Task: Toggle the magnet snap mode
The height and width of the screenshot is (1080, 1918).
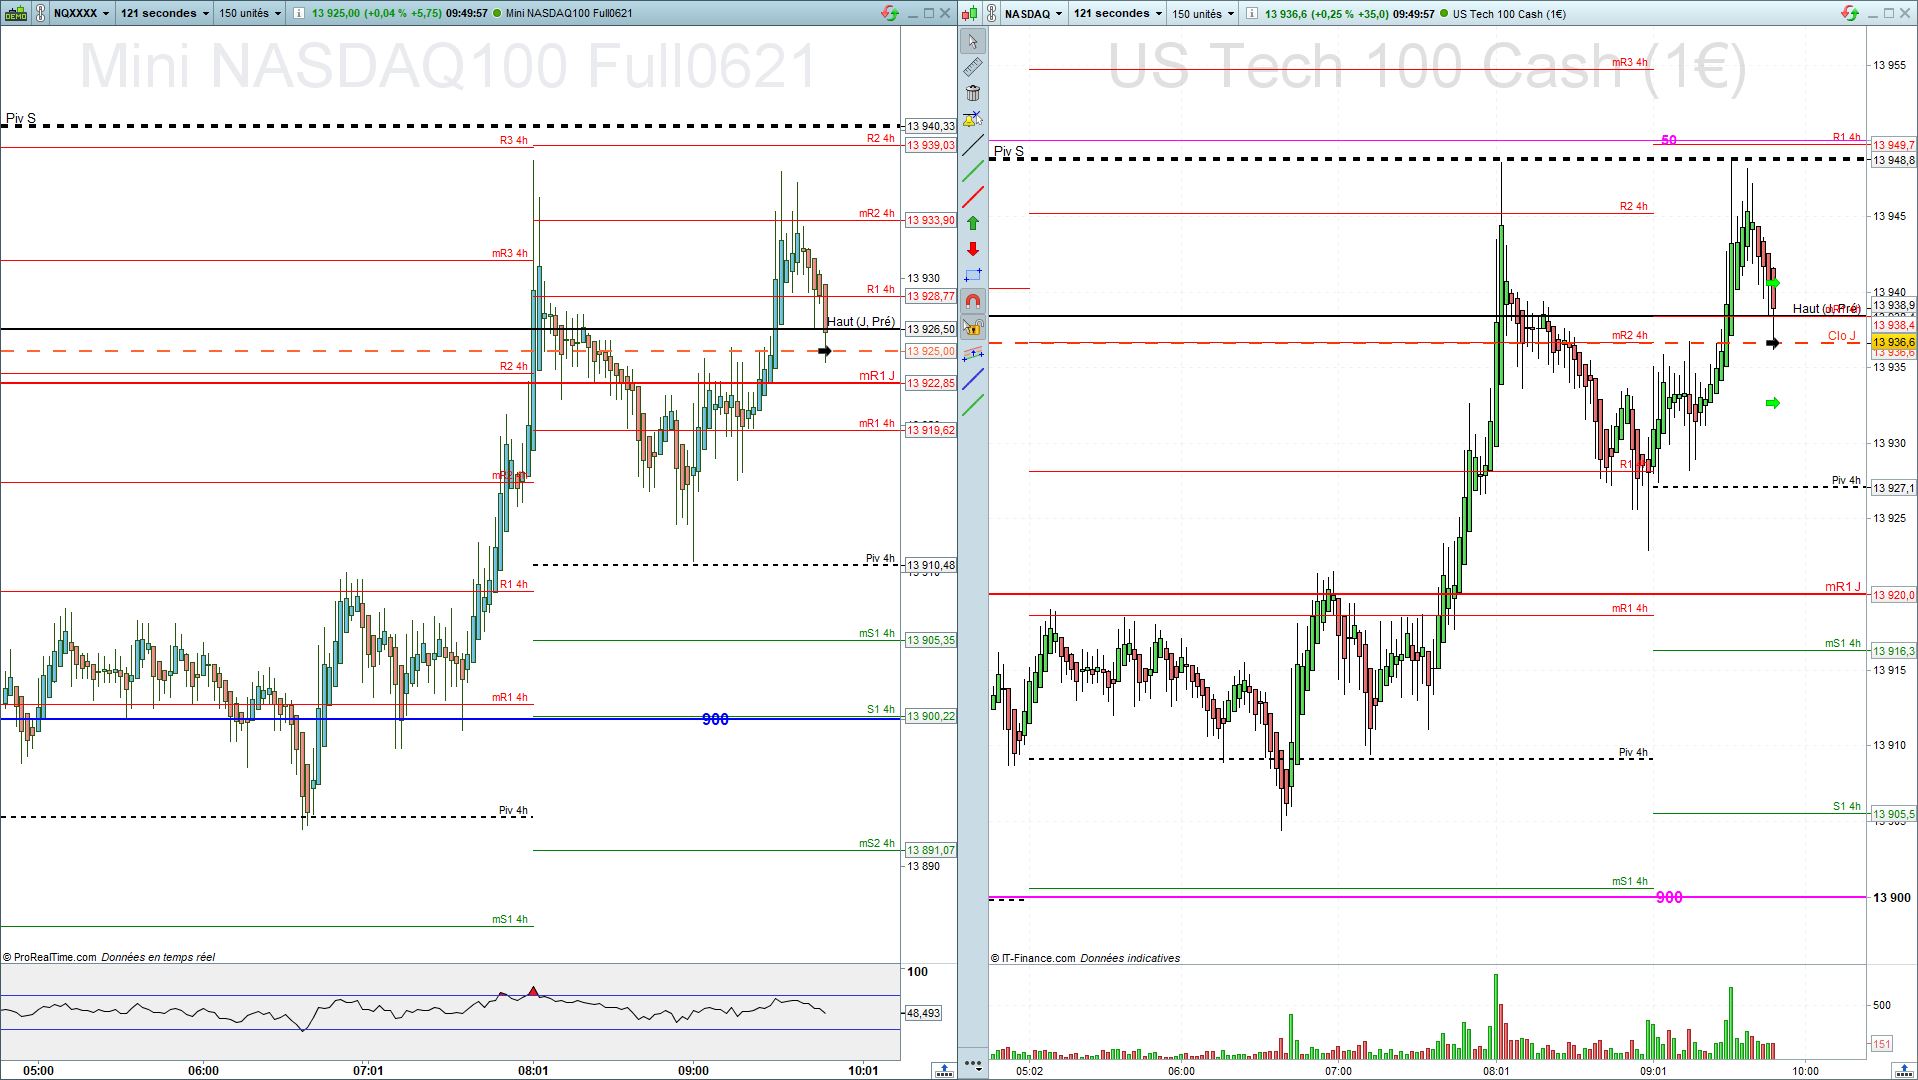Action: click(972, 301)
